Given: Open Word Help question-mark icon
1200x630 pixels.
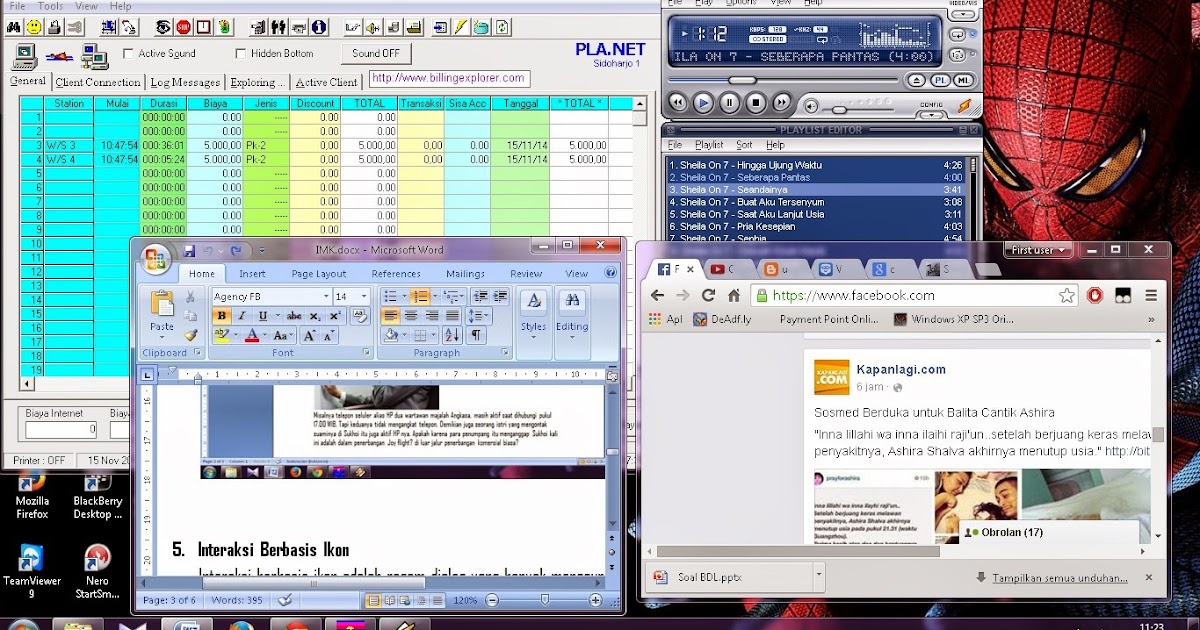Looking at the screenshot, I should 610,273.
